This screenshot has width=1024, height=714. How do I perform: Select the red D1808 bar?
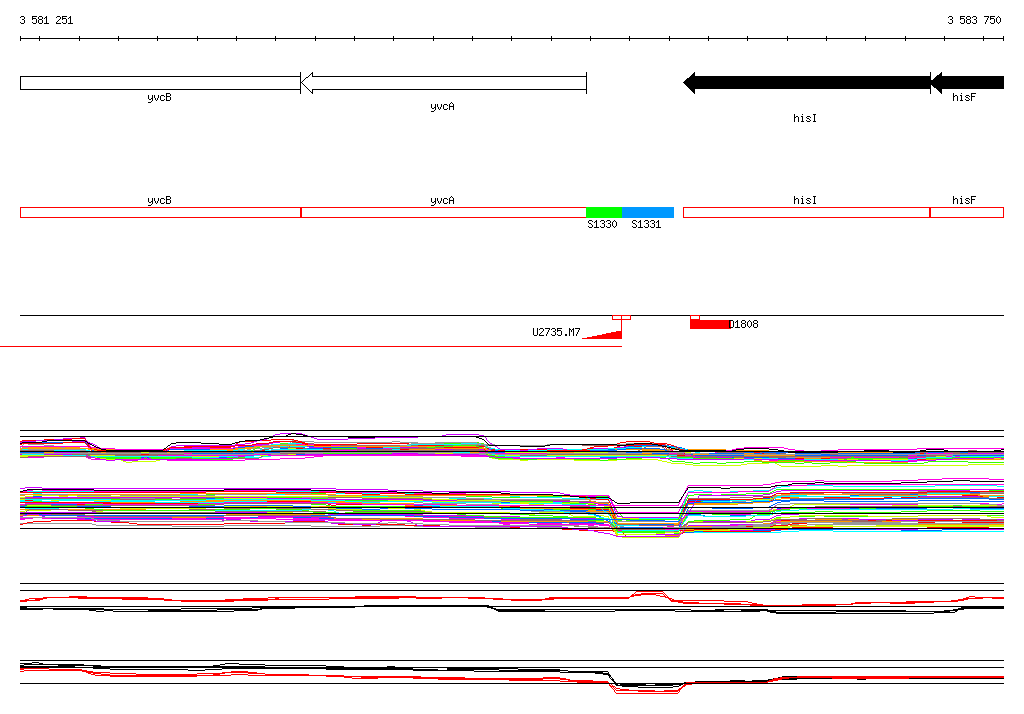click(x=709, y=324)
